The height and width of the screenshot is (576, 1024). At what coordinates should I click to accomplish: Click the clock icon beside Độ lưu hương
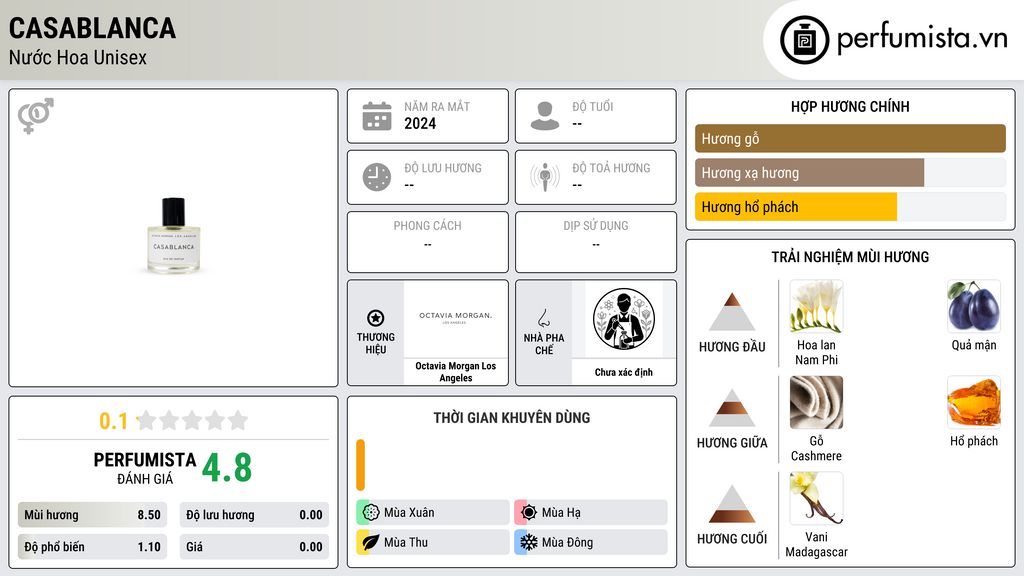click(377, 177)
